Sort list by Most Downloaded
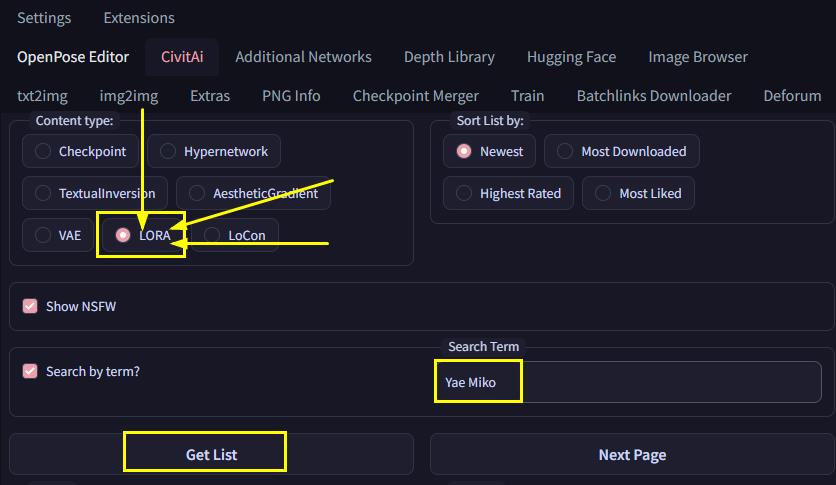The image size is (836, 485). point(622,151)
